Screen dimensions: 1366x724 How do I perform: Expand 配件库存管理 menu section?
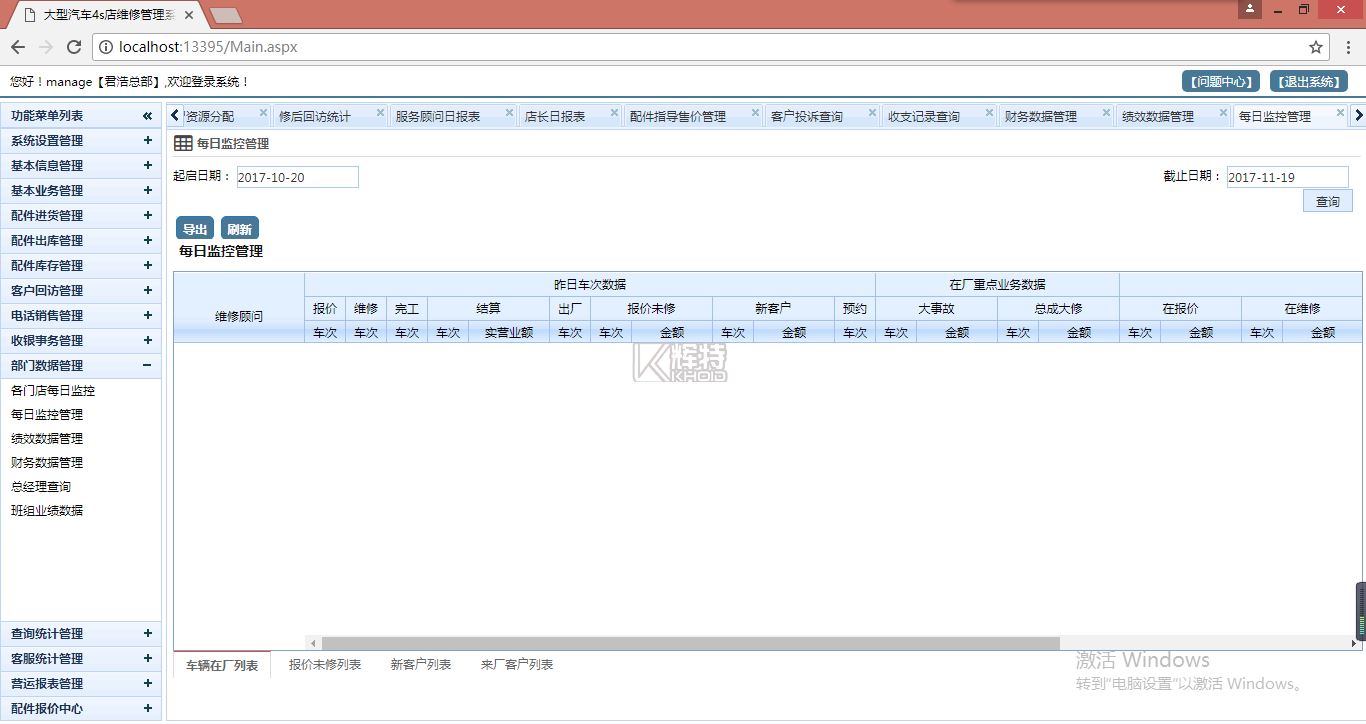tap(147, 266)
